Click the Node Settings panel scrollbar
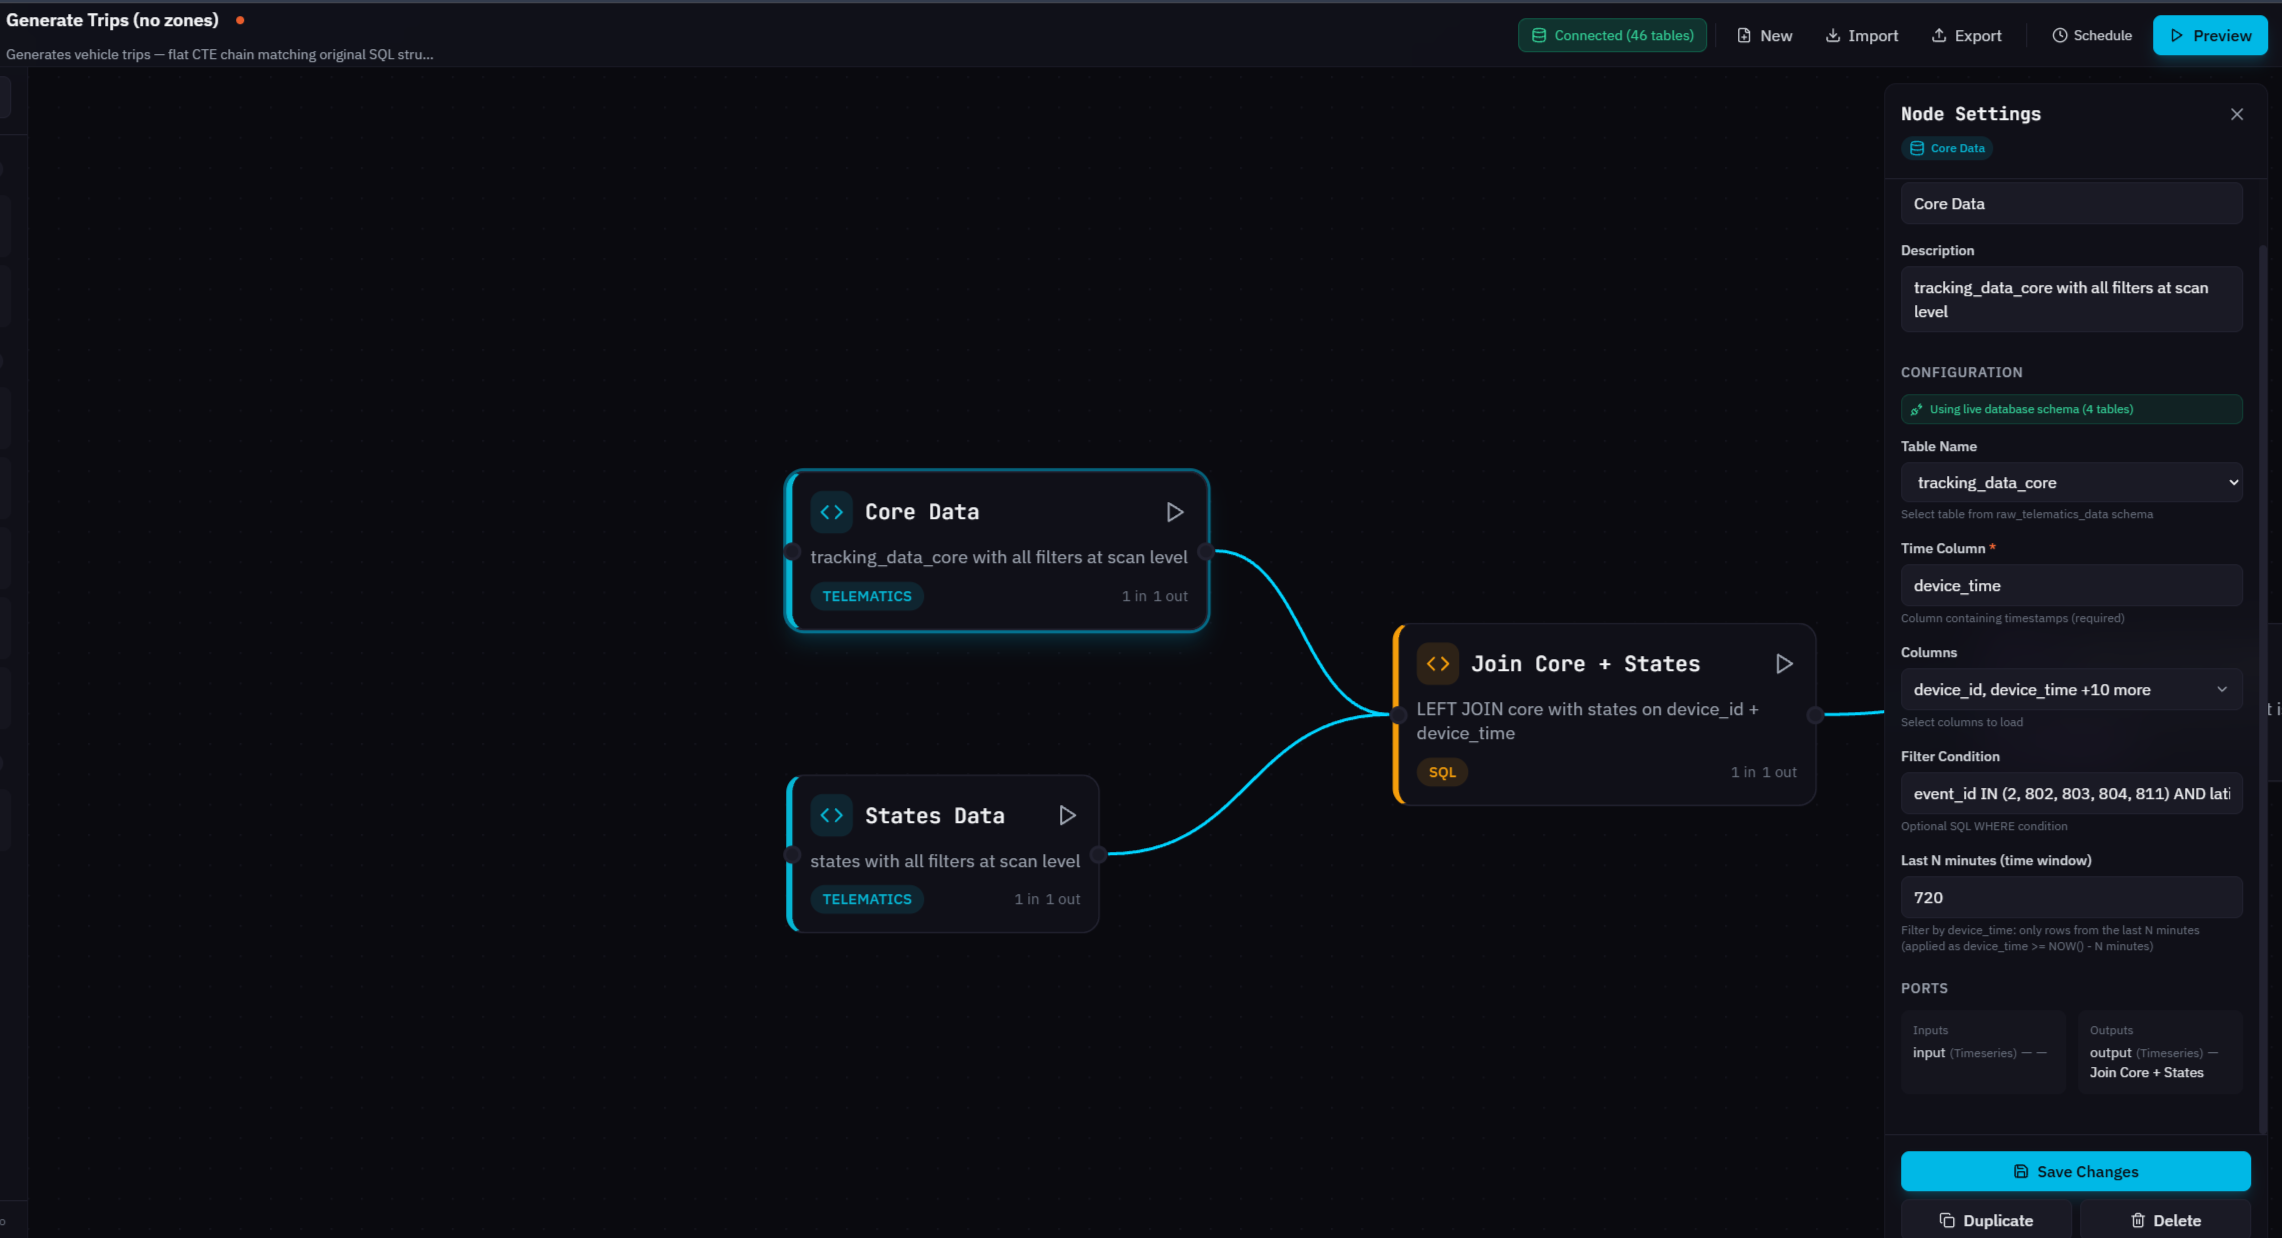Viewport: 2282px width, 1238px height. [2263, 688]
